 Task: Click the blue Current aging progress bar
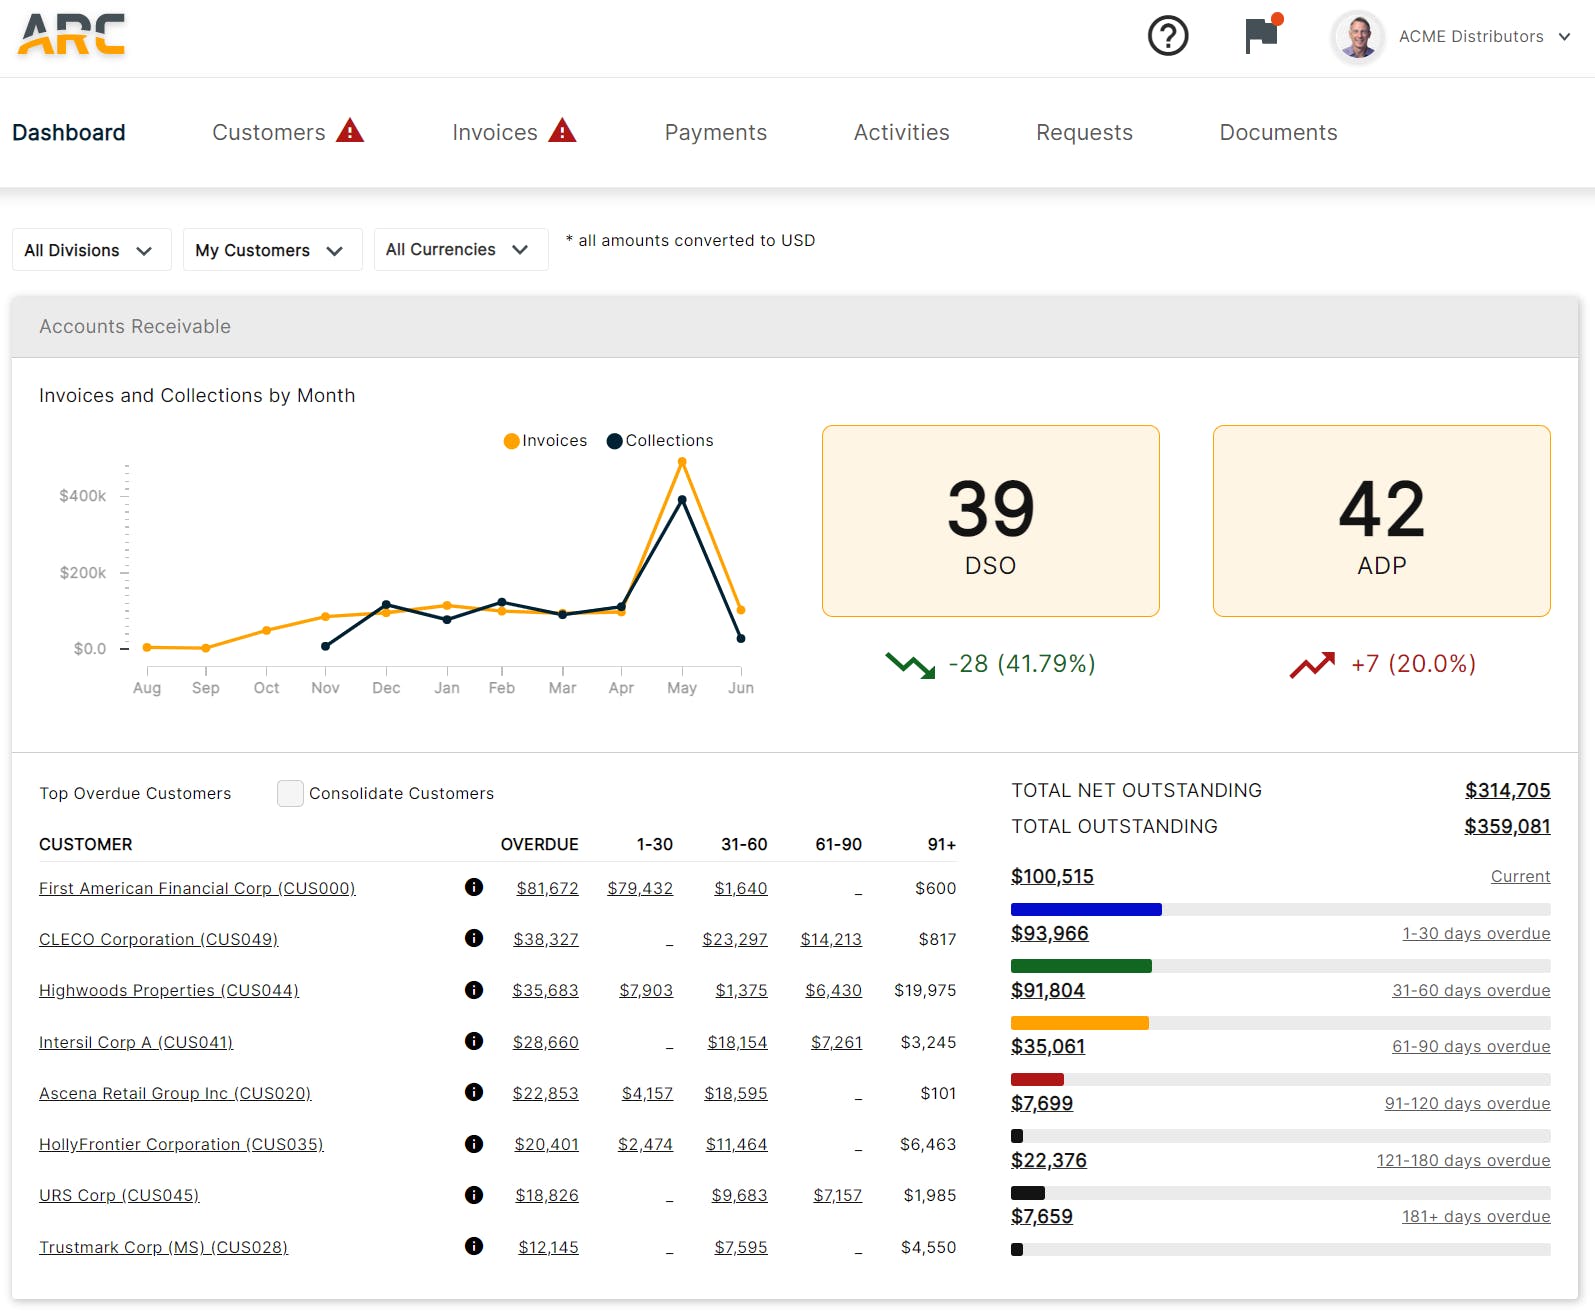tap(1086, 909)
